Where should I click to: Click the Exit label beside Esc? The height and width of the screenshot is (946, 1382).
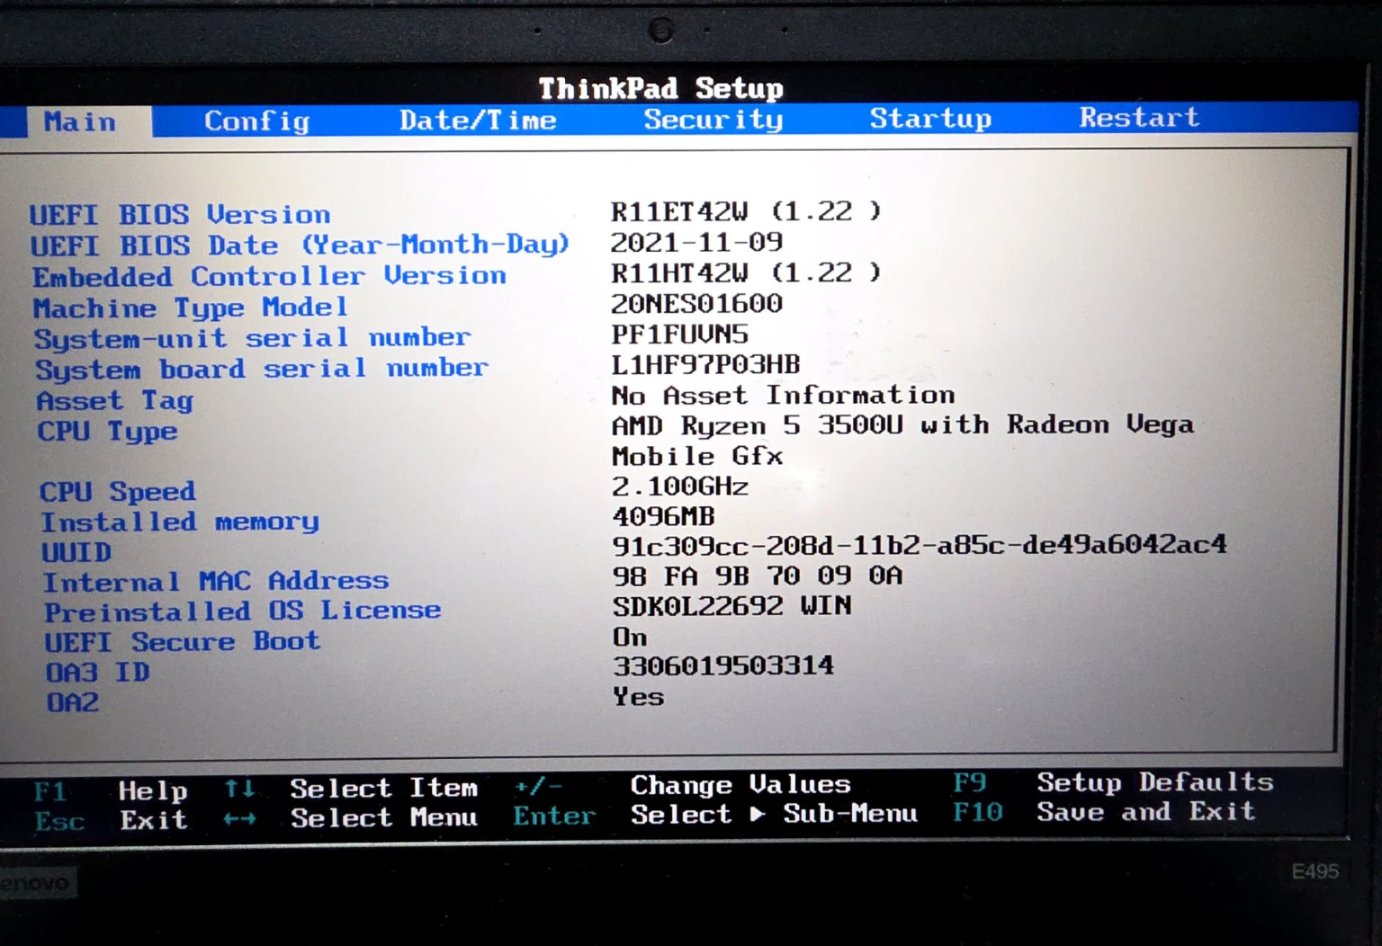point(154,821)
